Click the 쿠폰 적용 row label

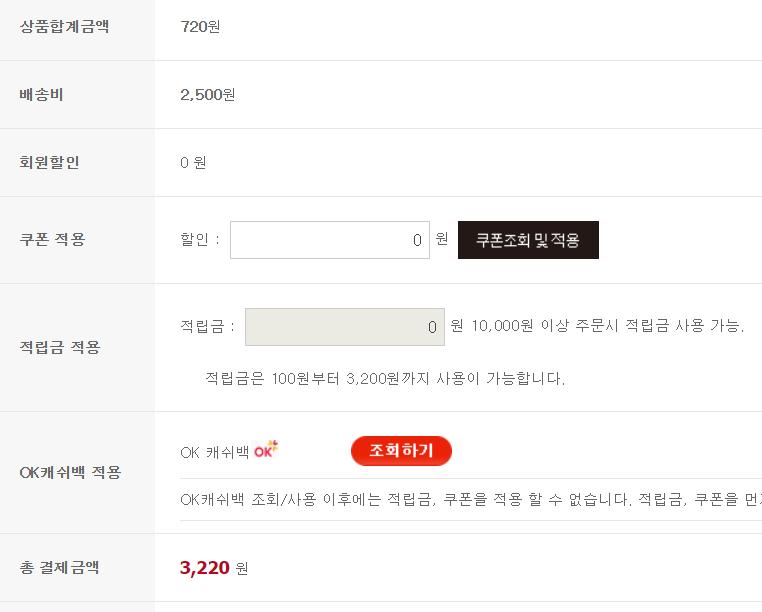[x=52, y=239]
